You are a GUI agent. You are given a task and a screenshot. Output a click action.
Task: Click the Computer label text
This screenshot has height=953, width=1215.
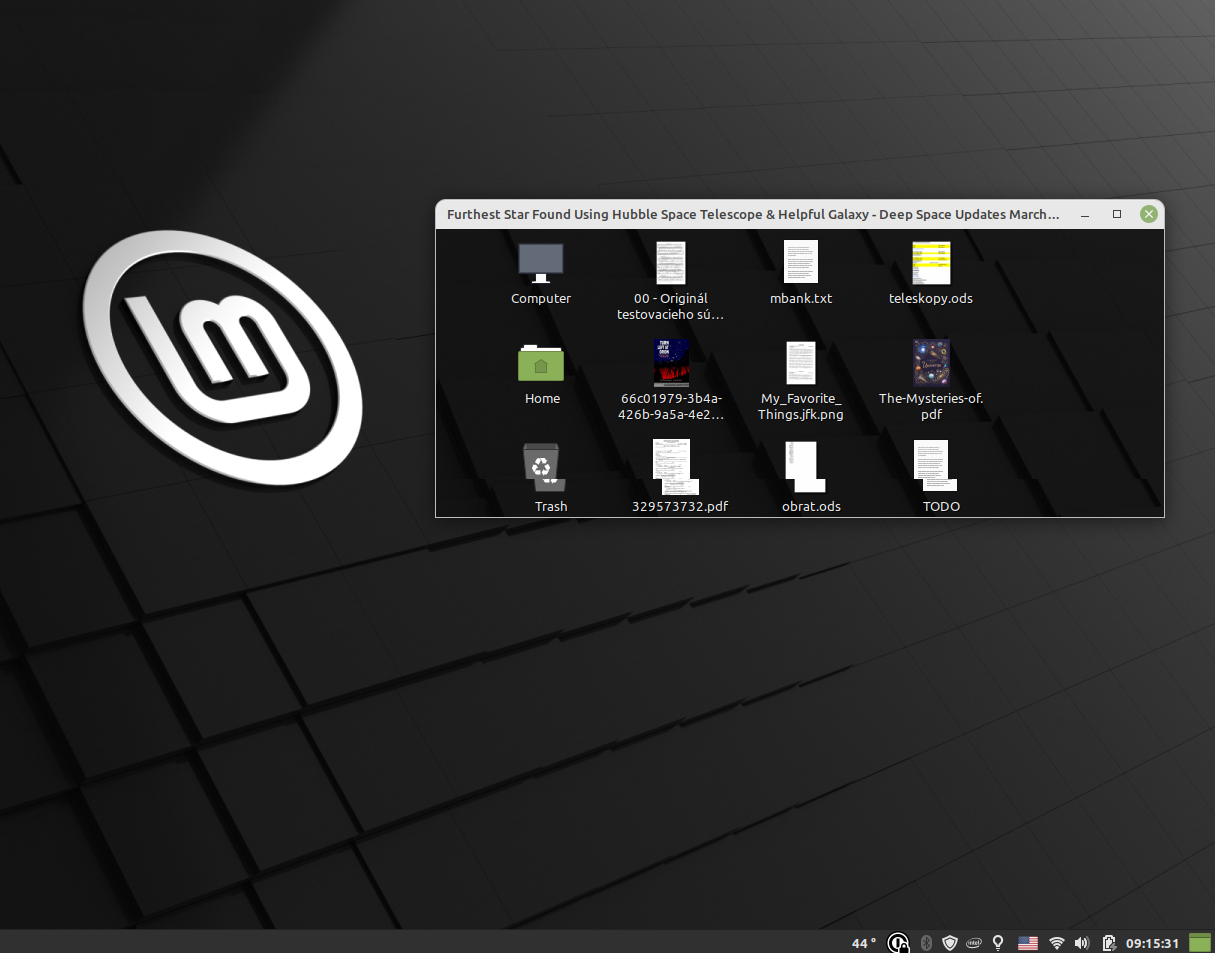coord(541,298)
